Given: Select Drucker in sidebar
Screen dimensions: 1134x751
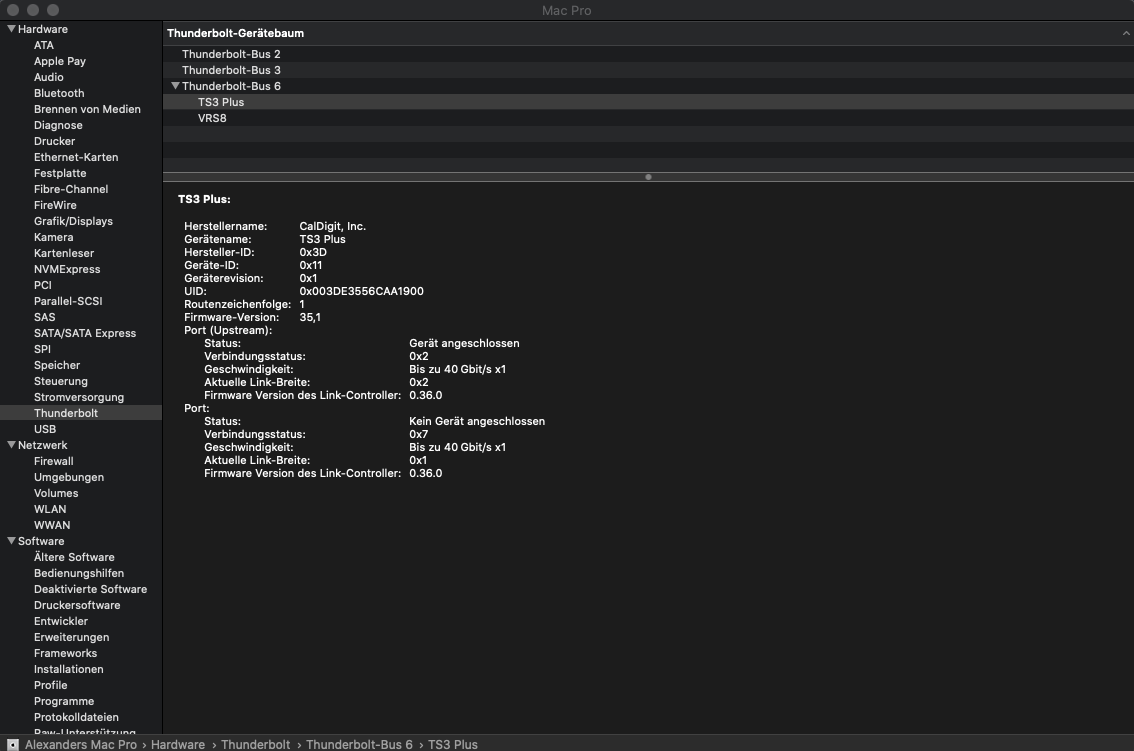Looking at the screenshot, I should (54, 141).
